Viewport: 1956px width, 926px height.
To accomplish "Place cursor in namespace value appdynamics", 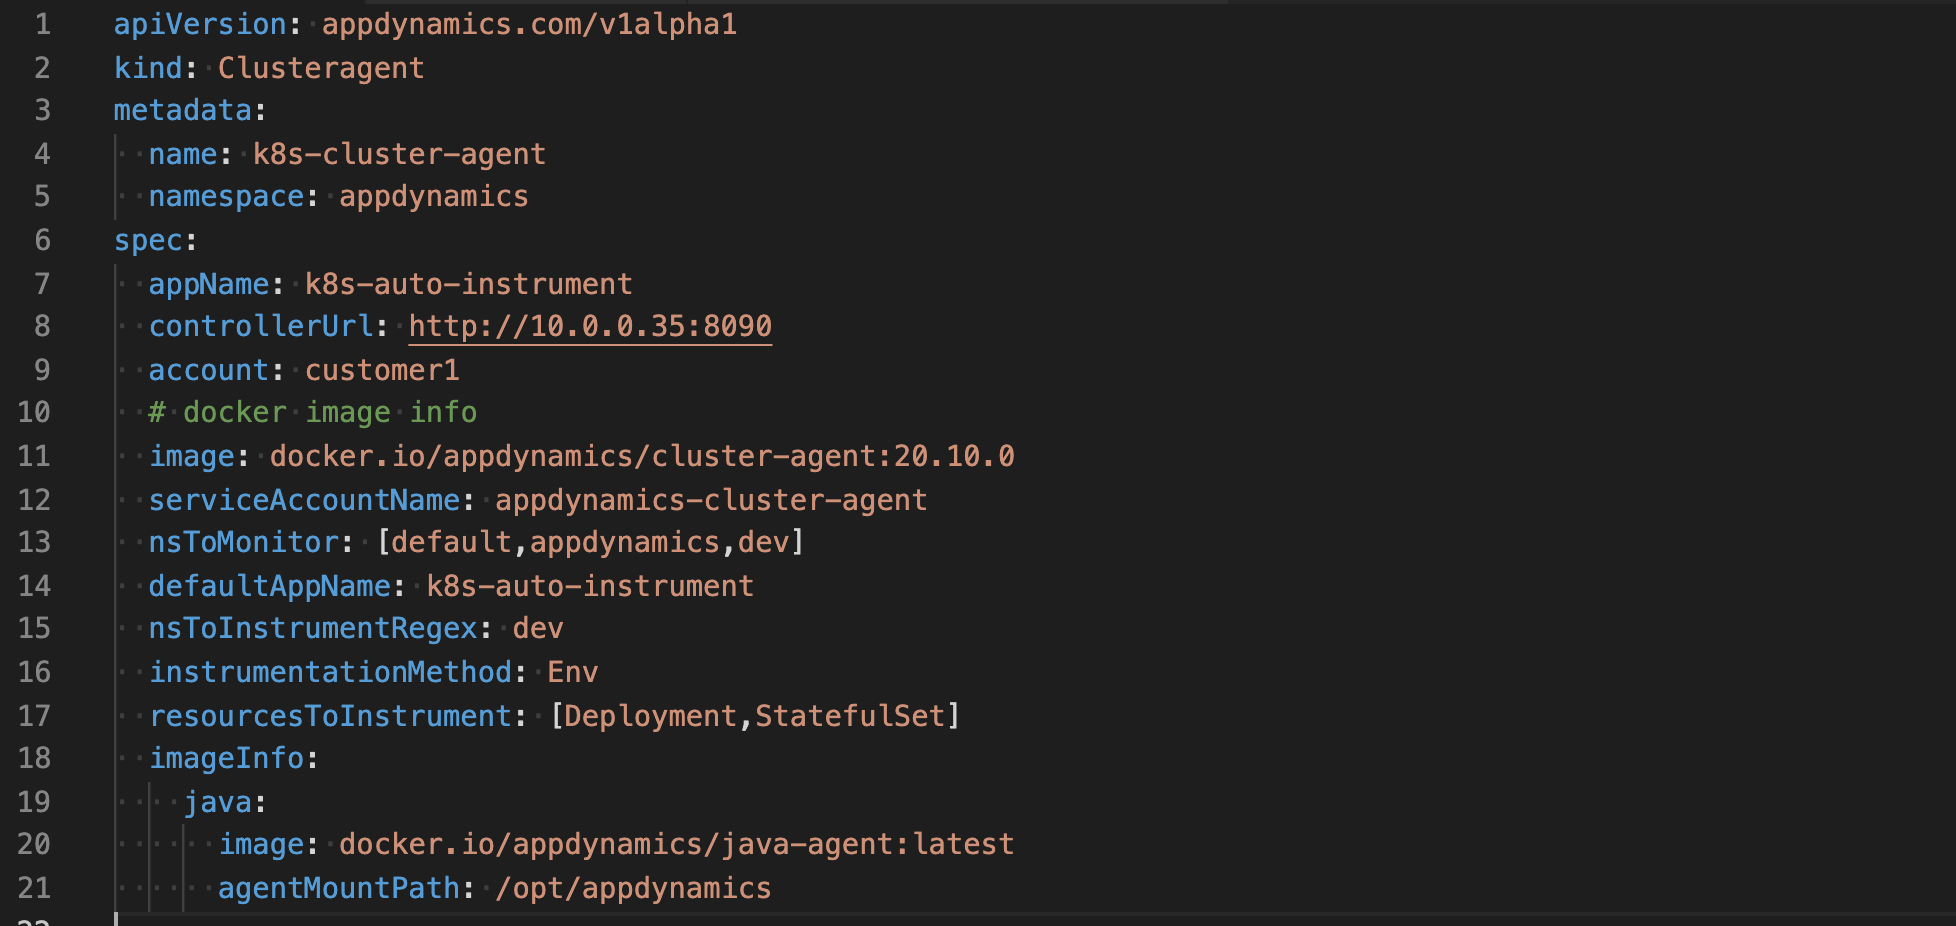I will 433,196.
